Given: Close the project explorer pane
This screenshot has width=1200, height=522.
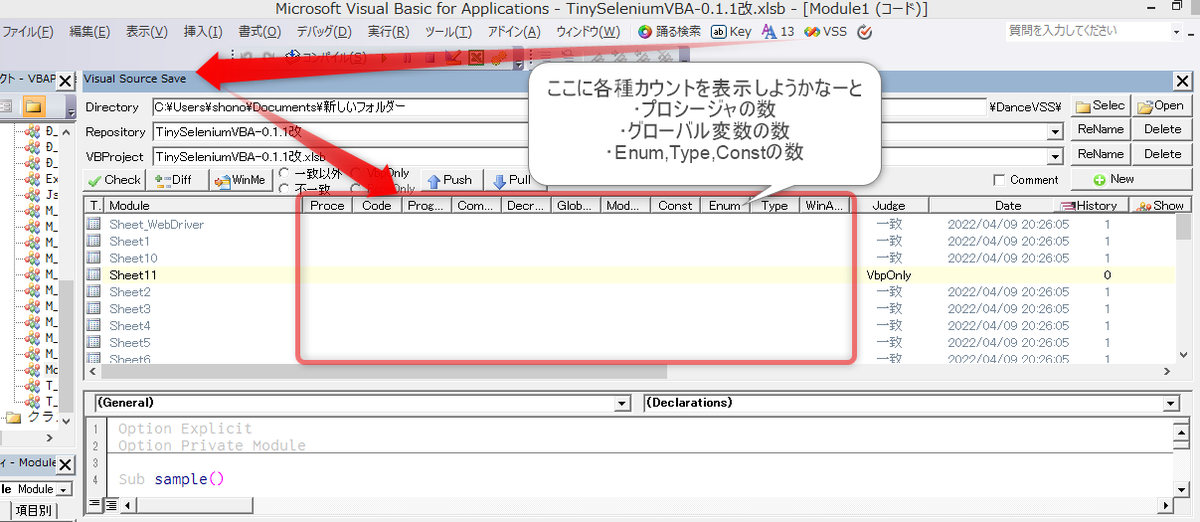Looking at the screenshot, I should (65, 80).
